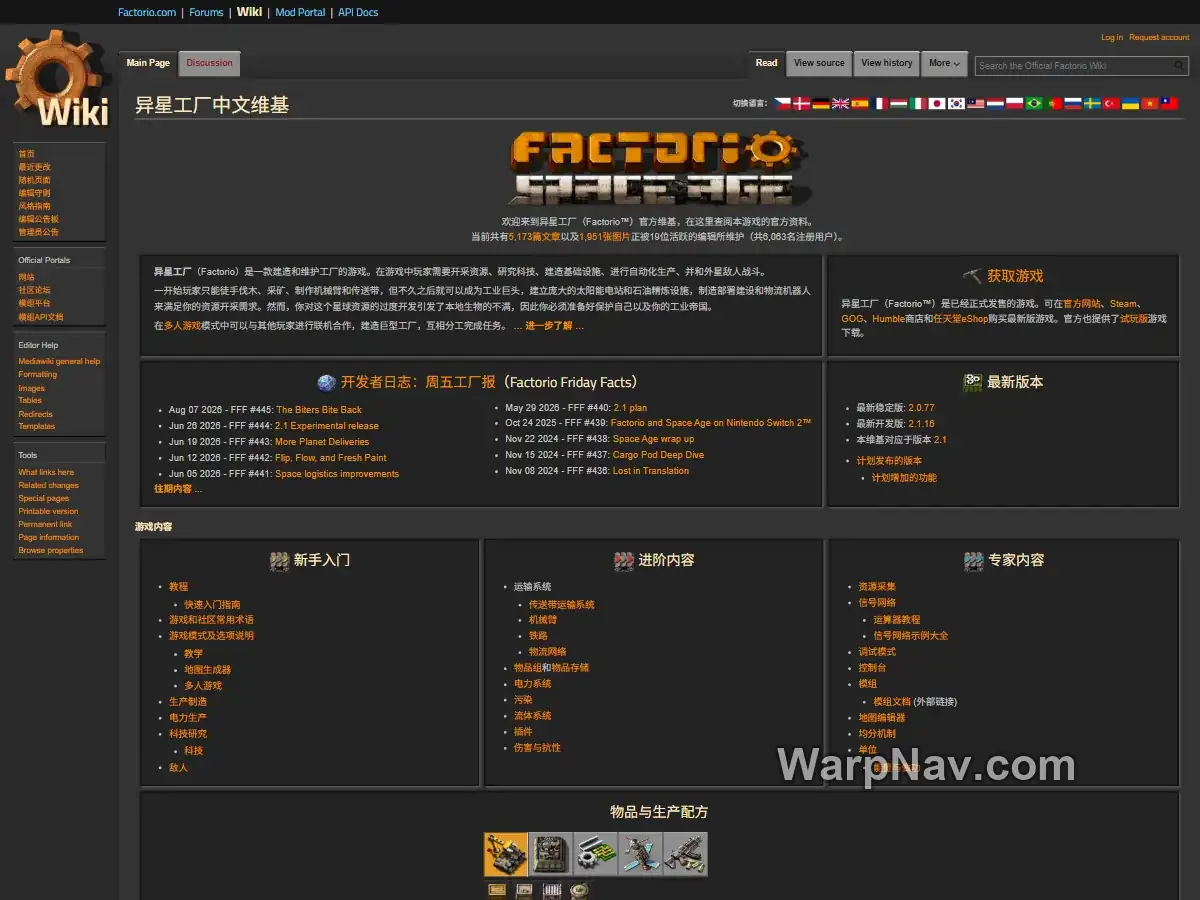Choose the Vietnamese flag language

(x=1150, y=103)
